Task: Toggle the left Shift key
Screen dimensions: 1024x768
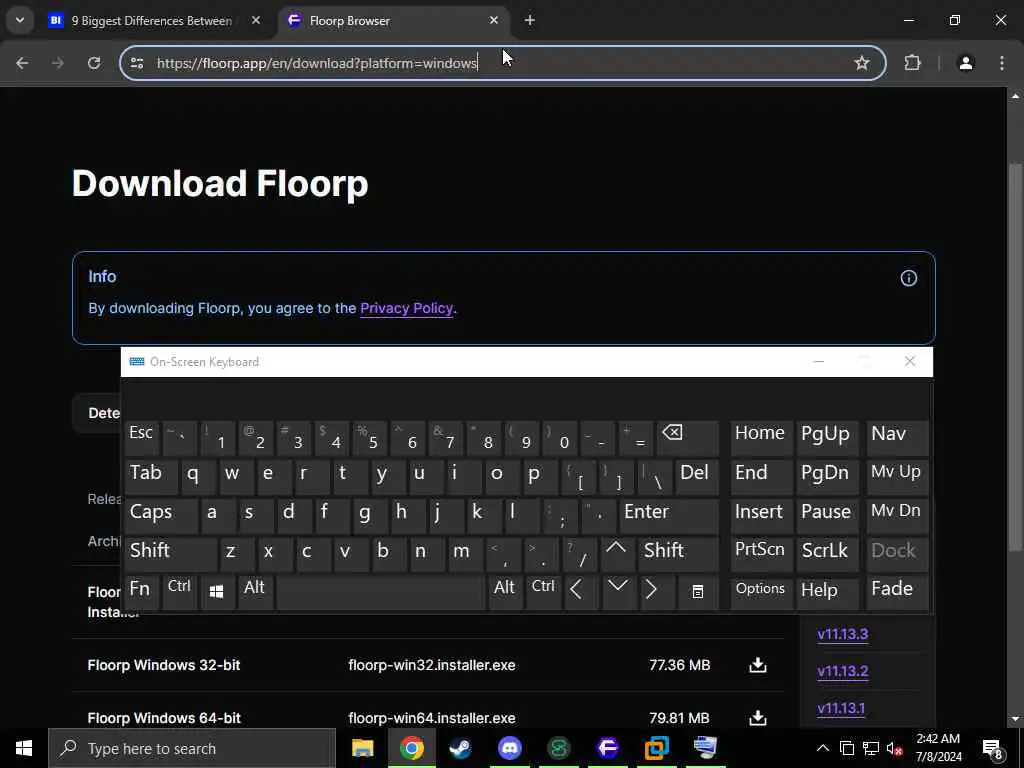Action: pyautogui.click(x=170, y=552)
